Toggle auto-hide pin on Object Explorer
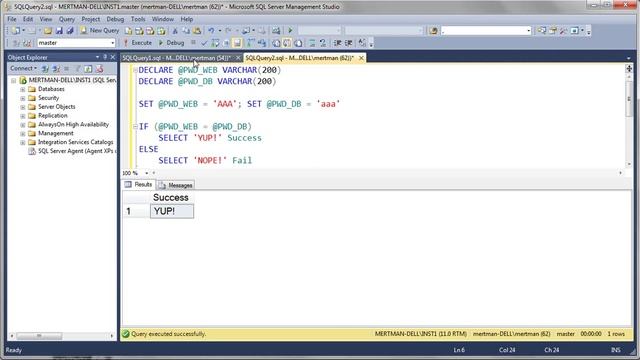 [105, 57]
